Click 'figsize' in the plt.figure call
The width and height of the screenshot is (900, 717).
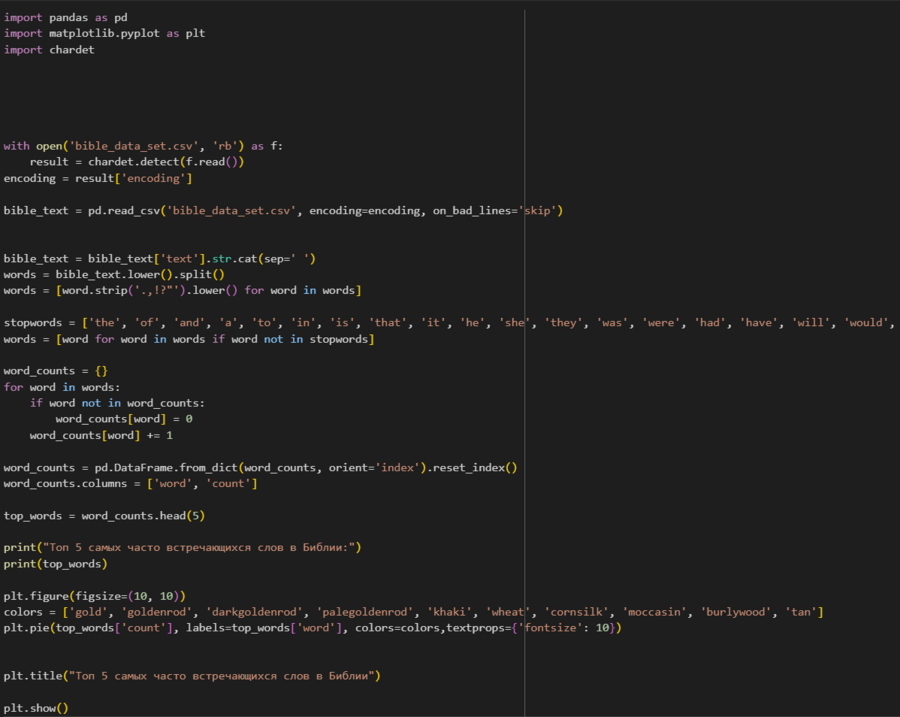(x=98, y=596)
